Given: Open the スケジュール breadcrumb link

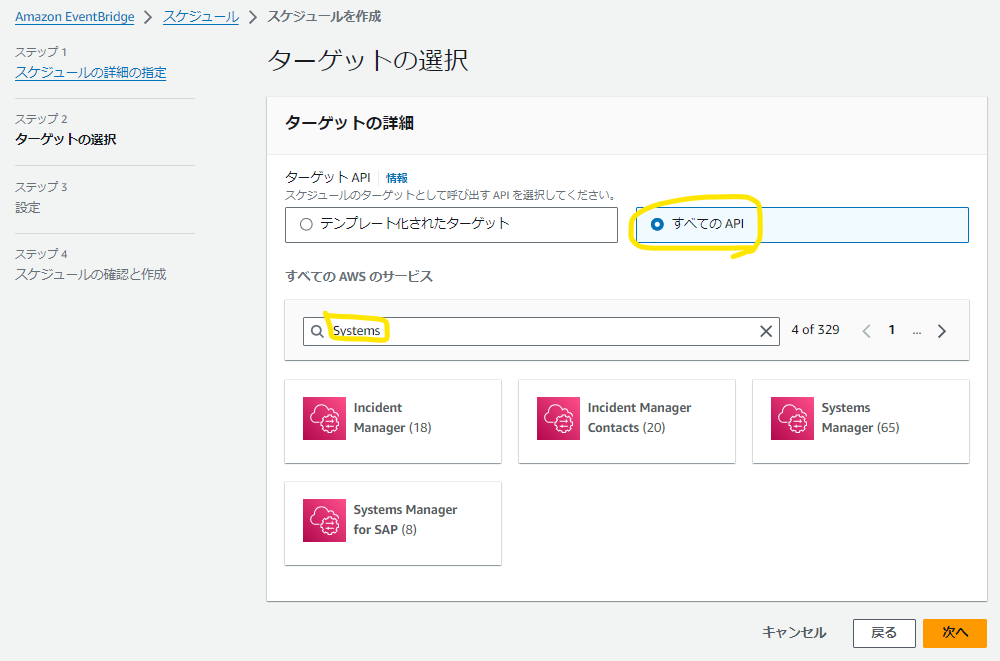Looking at the screenshot, I should coord(201,17).
